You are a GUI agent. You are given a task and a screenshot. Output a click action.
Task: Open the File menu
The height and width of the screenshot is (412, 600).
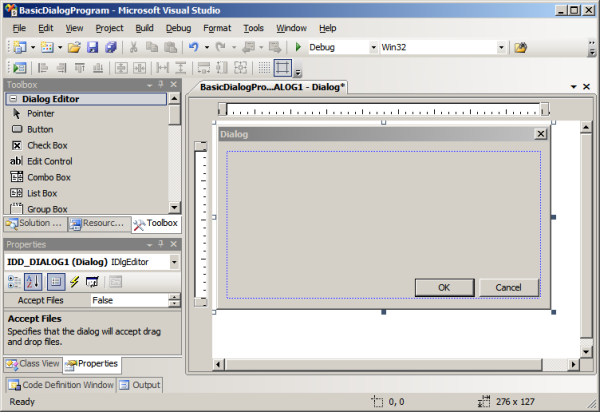(19, 28)
